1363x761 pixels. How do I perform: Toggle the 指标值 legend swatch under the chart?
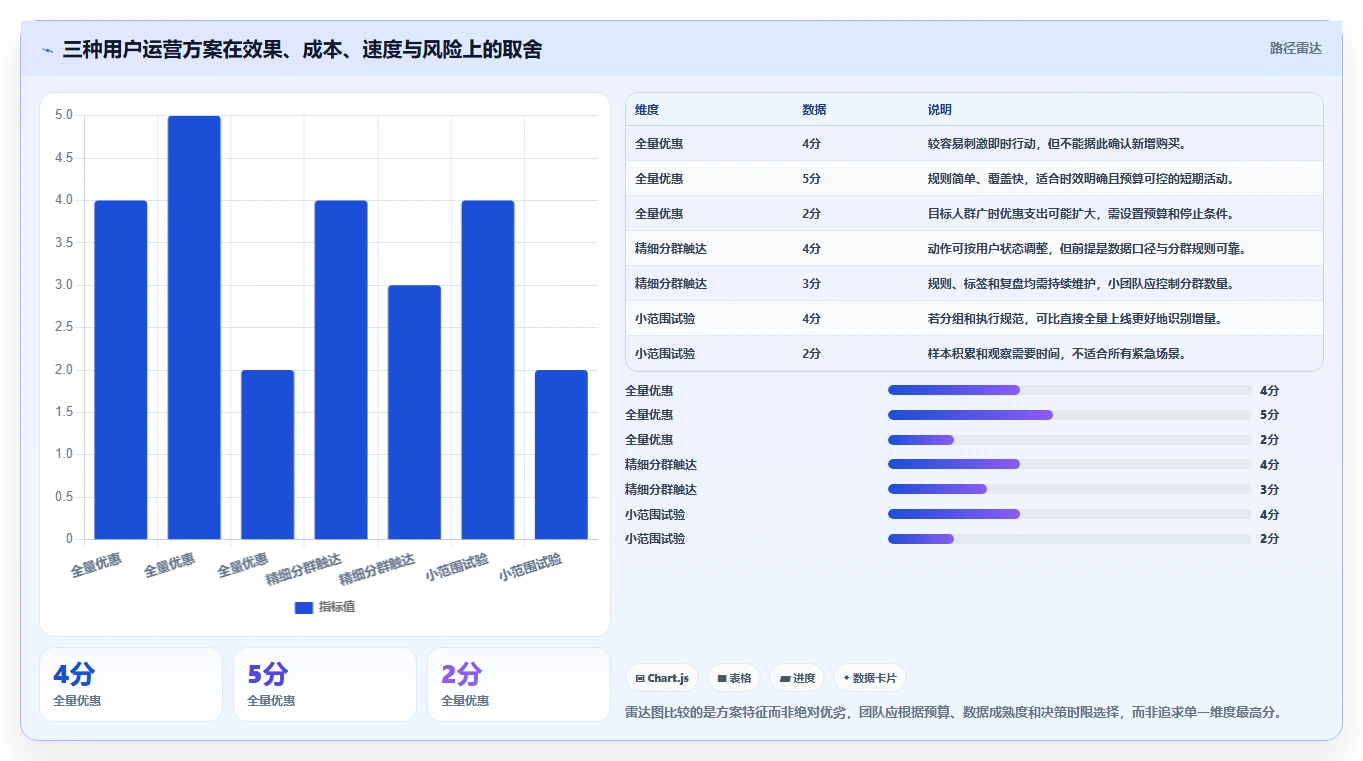[303, 608]
